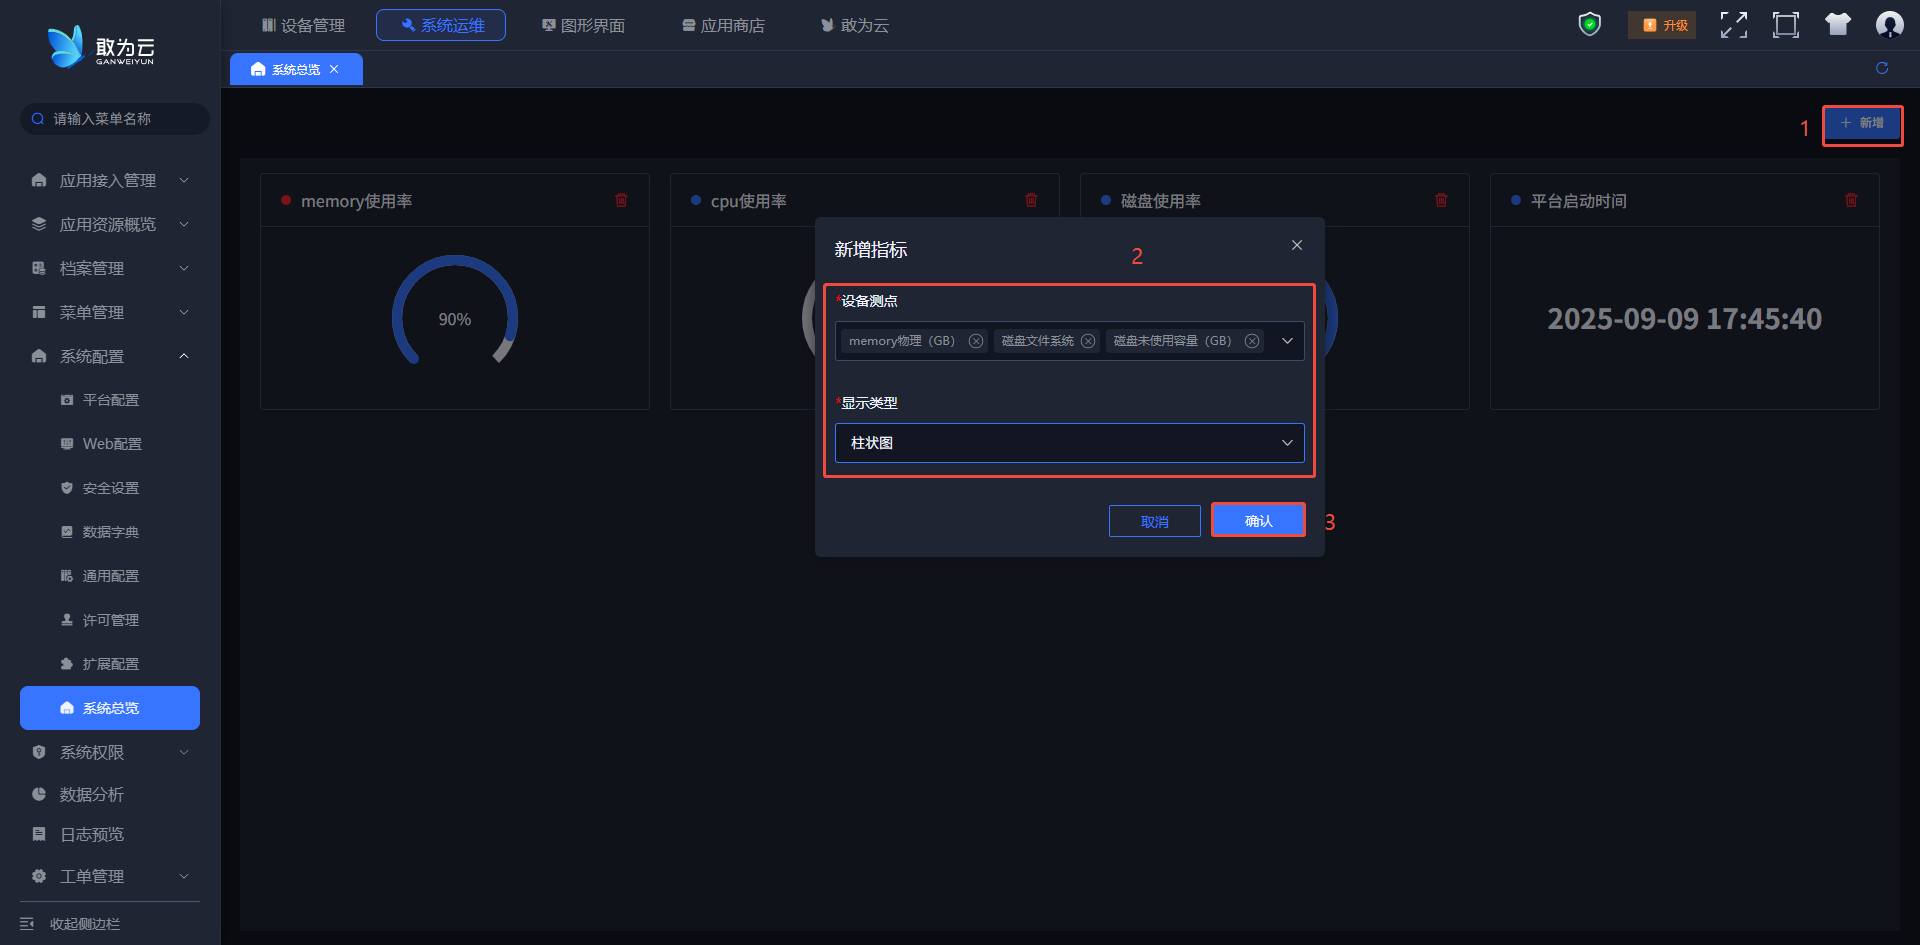The image size is (1920, 945).
Task: Toggle fullscreen mode icon
Action: [1734, 25]
